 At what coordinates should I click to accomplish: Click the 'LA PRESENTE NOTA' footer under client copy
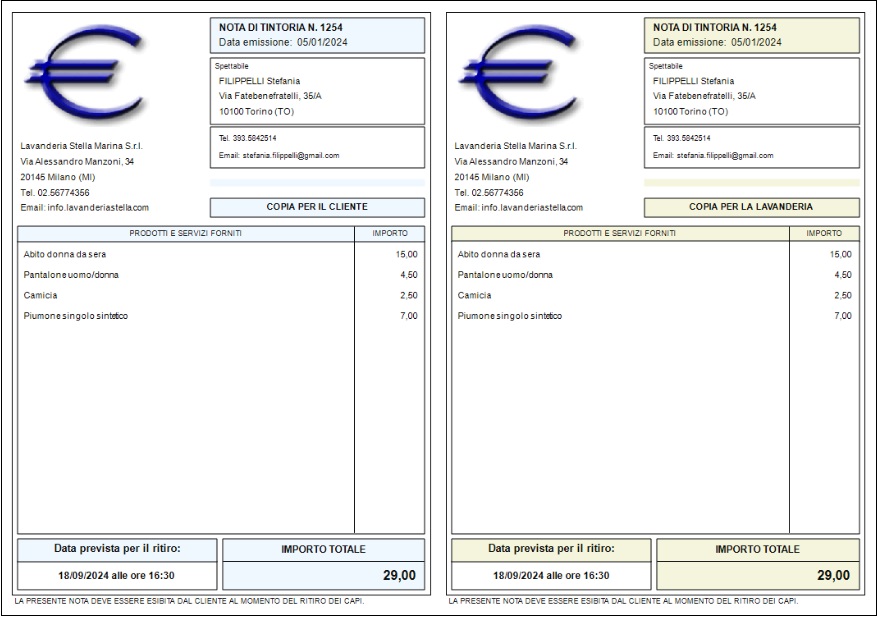click(190, 601)
